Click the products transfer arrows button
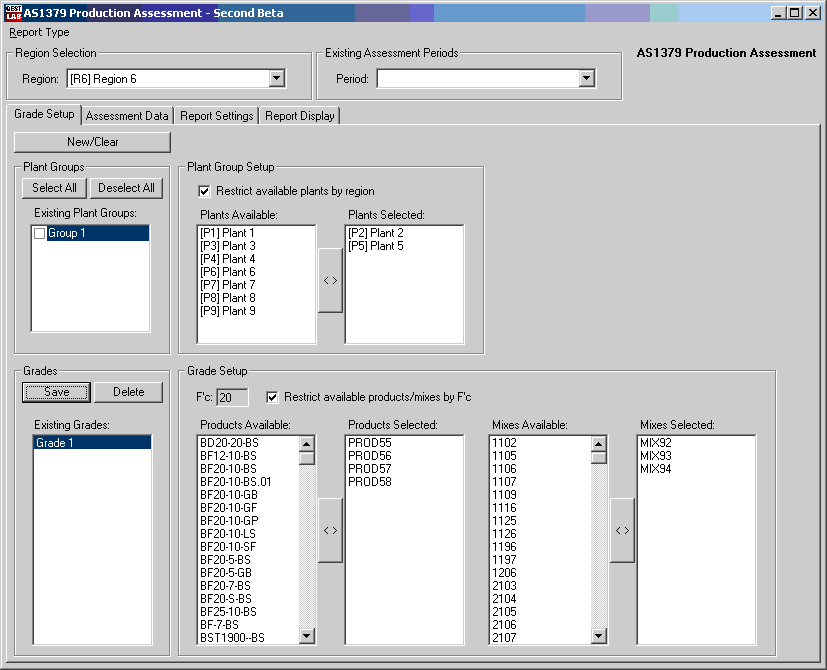 330,530
